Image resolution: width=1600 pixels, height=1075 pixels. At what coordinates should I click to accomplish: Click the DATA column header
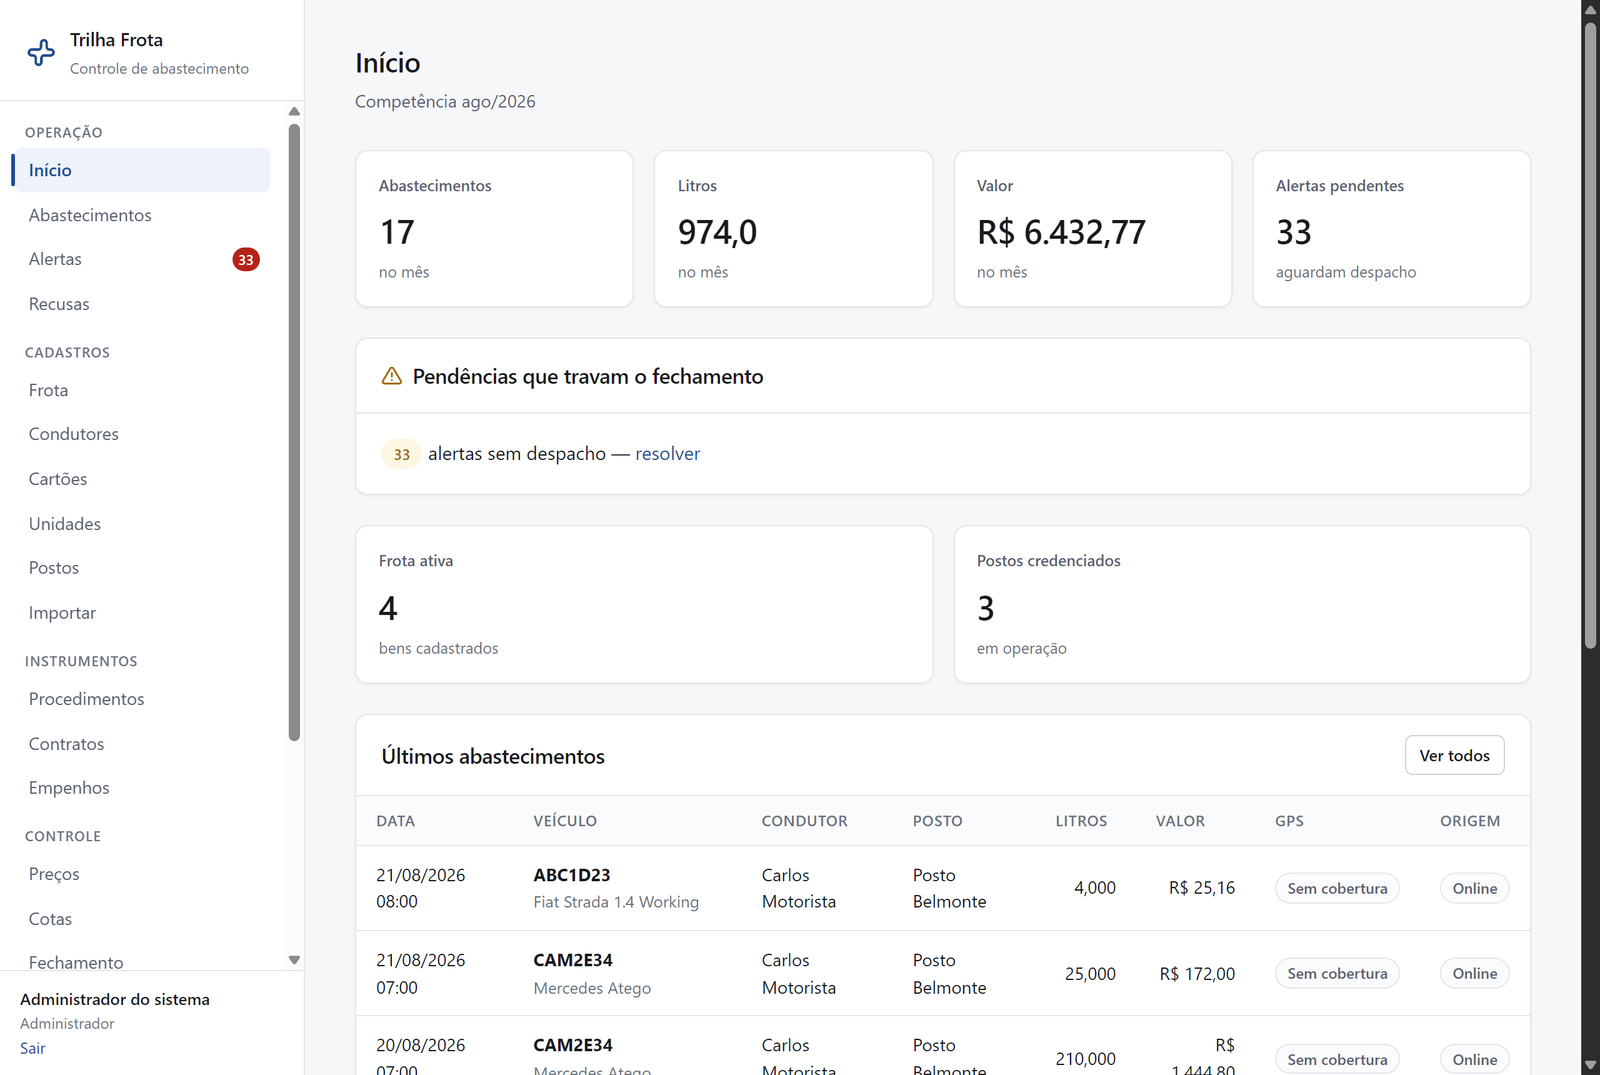point(395,821)
